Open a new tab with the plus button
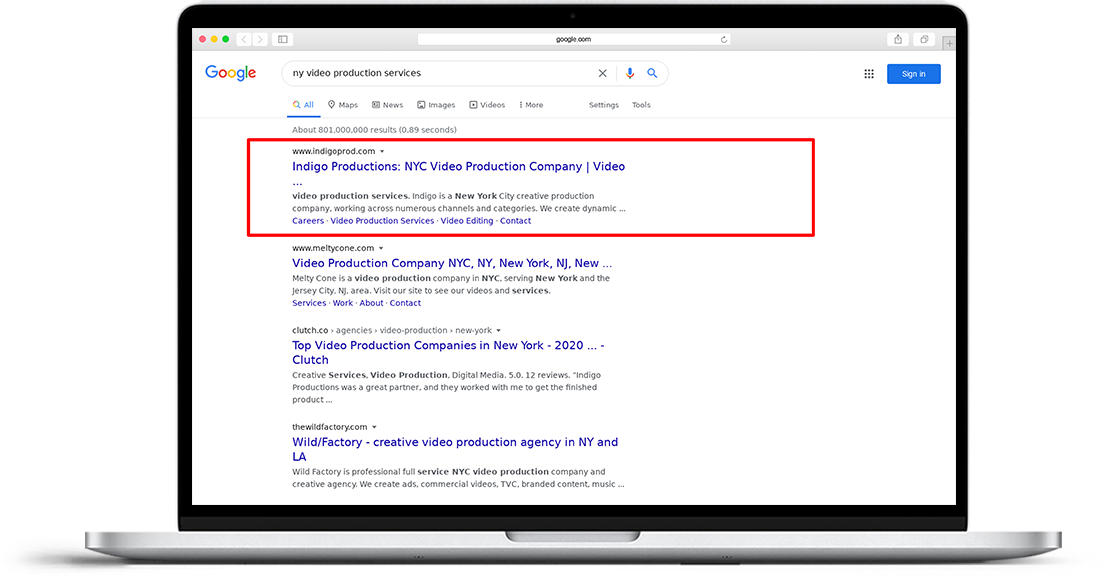Viewport: 1103px width, 578px height. pyautogui.click(x=949, y=43)
